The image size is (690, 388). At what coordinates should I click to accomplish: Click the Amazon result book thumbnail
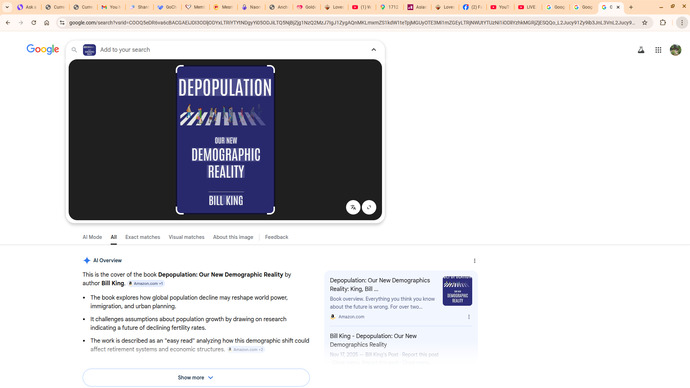pyautogui.click(x=457, y=291)
